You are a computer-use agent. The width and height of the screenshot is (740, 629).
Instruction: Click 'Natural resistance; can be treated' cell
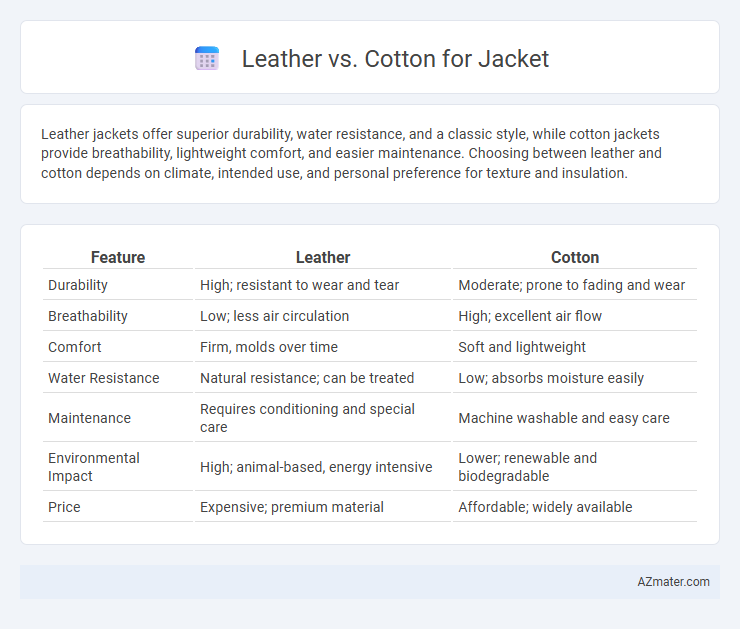[x=307, y=378]
